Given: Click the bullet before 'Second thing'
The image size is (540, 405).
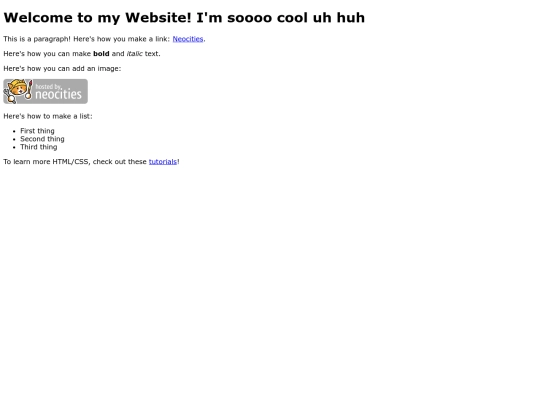Looking at the screenshot, I should point(14,139).
